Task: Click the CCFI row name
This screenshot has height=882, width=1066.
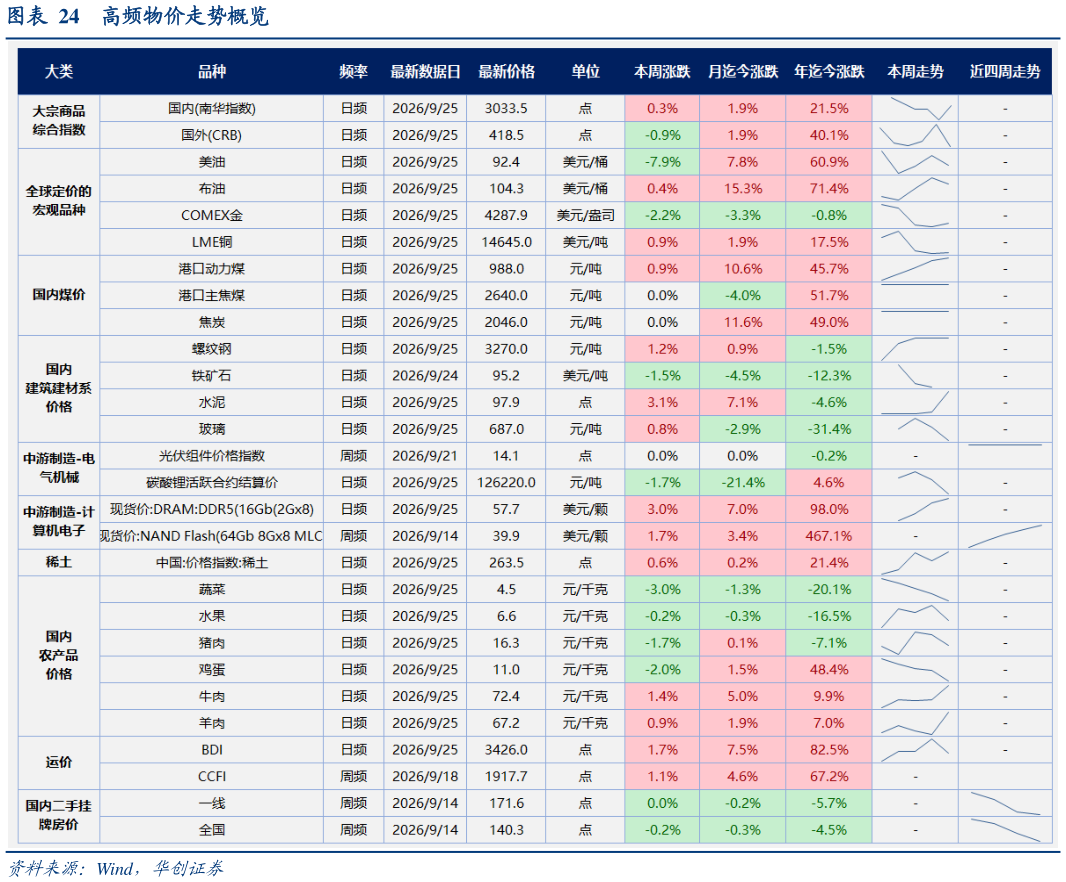Action: click(x=211, y=776)
